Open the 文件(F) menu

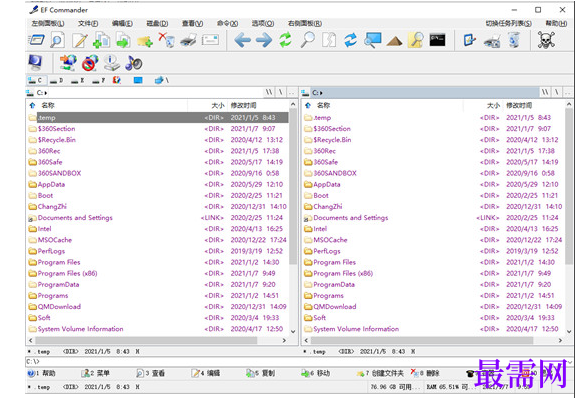pos(88,23)
